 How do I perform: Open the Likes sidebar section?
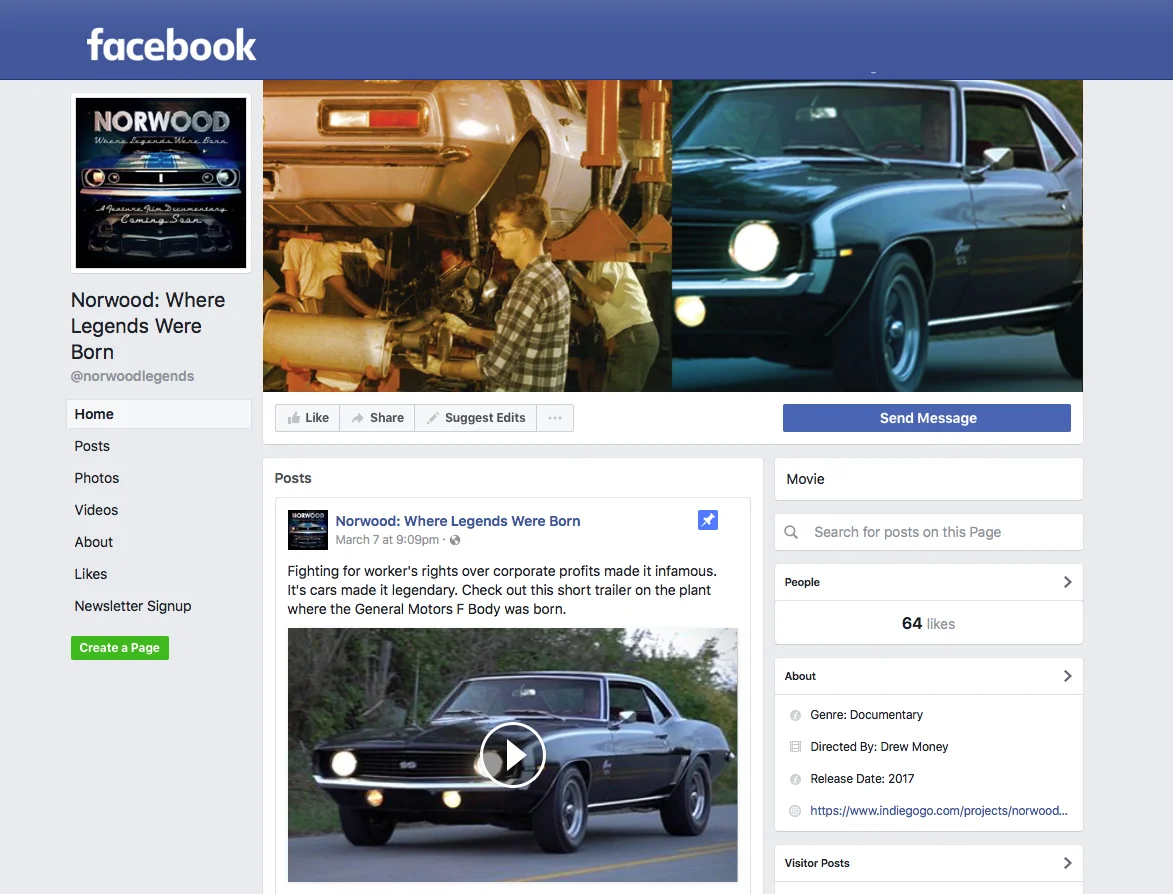pyautogui.click(x=91, y=574)
